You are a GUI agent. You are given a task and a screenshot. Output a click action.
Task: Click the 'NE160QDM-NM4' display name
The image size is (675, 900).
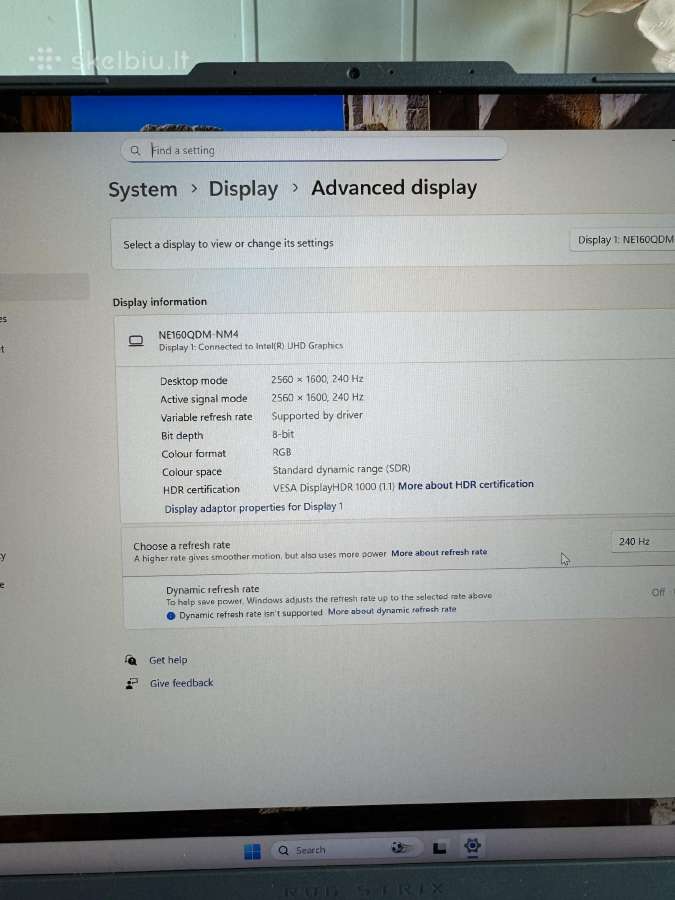(x=199, y=334)
